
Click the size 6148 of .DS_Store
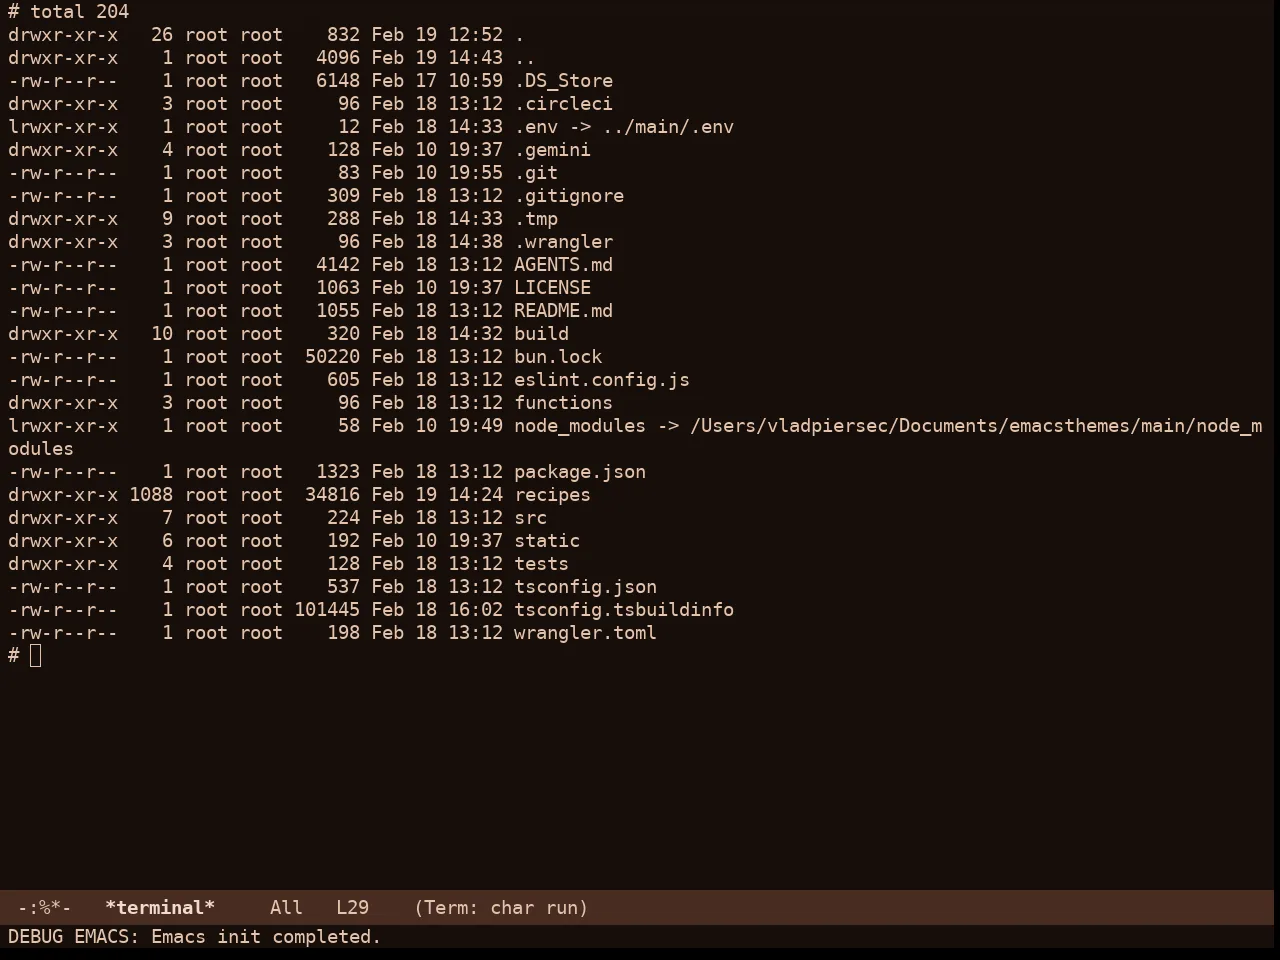point(338,81)
